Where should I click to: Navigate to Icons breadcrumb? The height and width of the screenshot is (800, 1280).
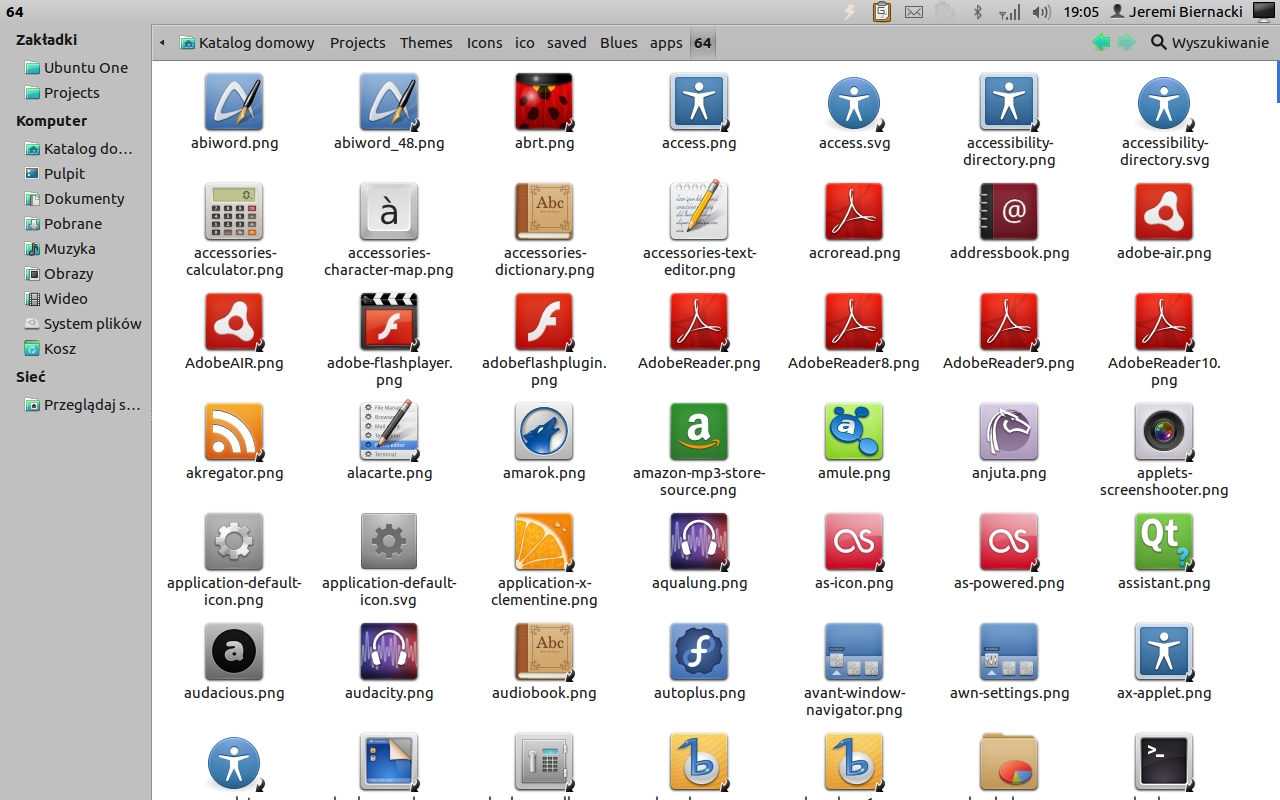(x=484, y=43)
